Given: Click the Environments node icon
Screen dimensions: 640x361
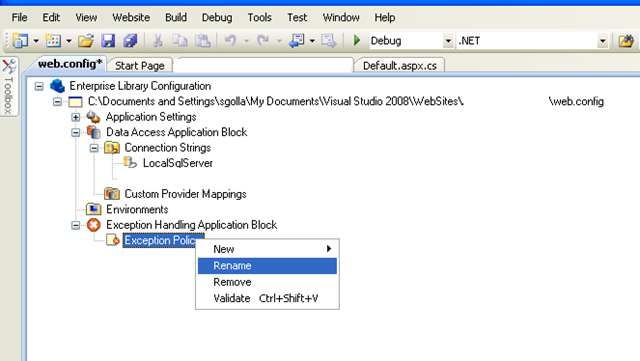Looking at the screenshot, I should pos(93,209).
